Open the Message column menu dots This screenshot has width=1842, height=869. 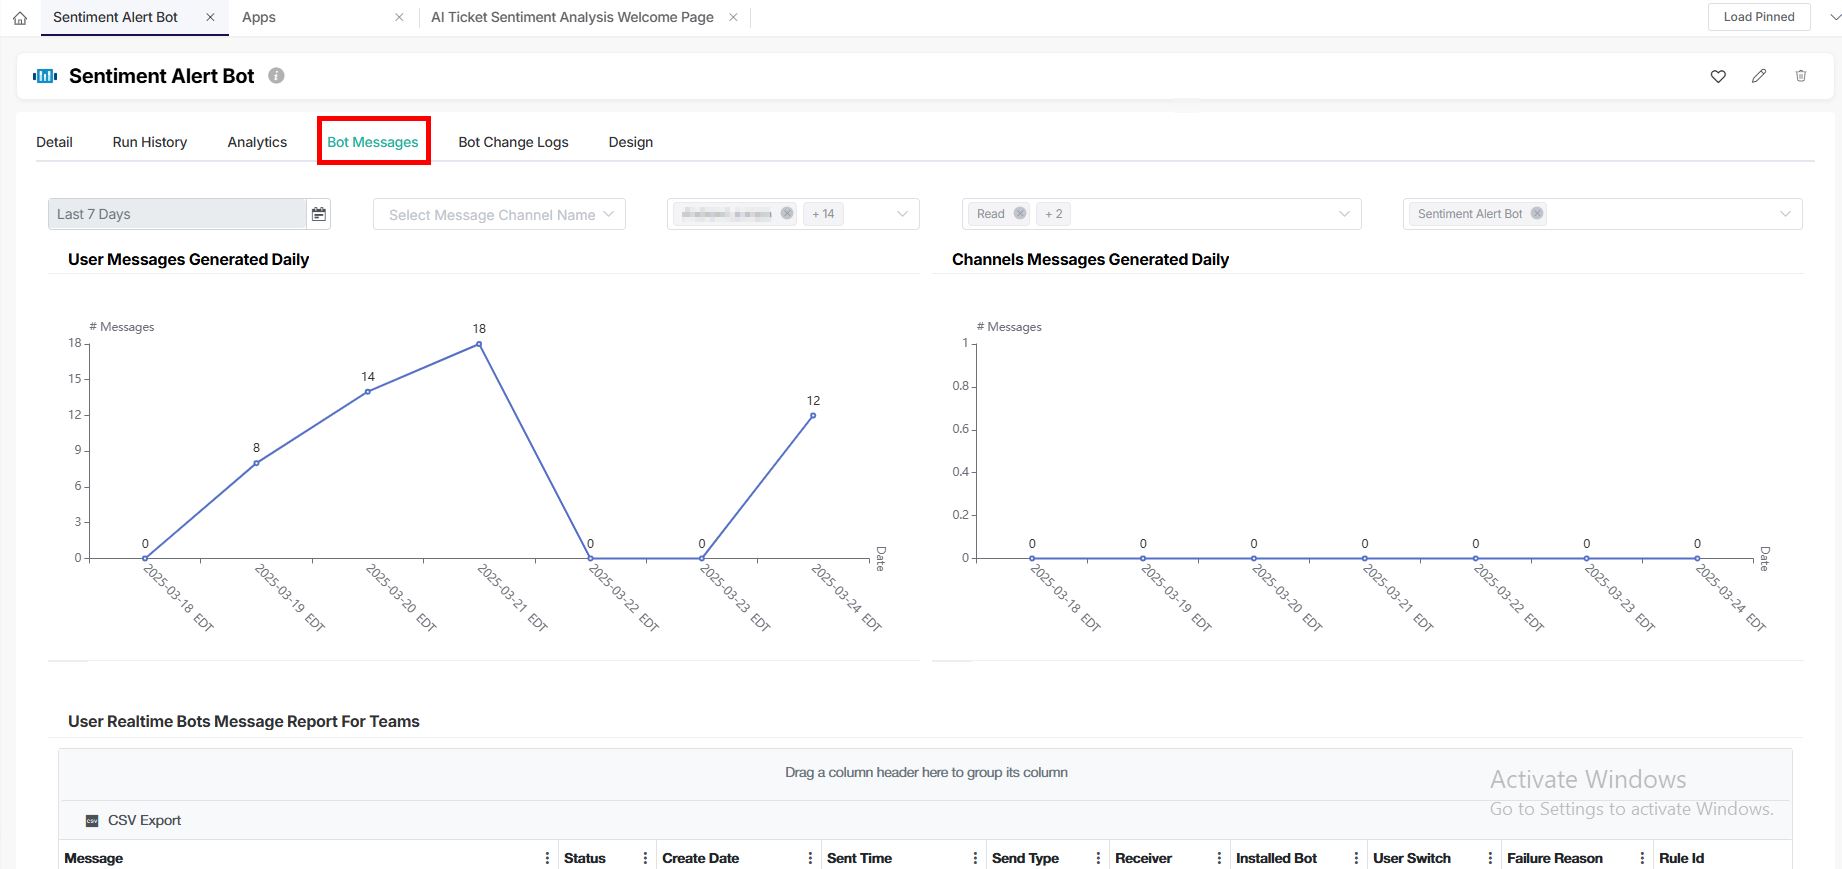pyautogui.click(x=547, y=858)
